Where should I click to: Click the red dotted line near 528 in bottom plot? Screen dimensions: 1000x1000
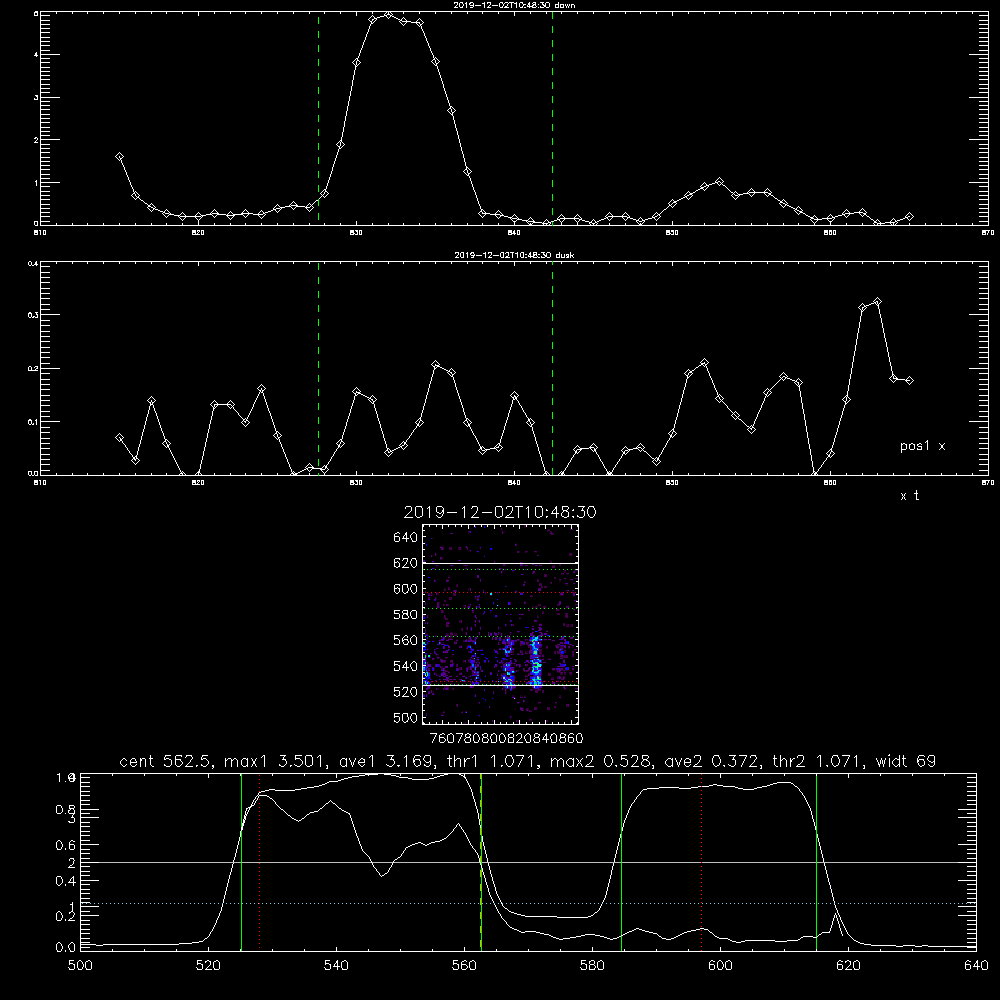pos(260,861)
